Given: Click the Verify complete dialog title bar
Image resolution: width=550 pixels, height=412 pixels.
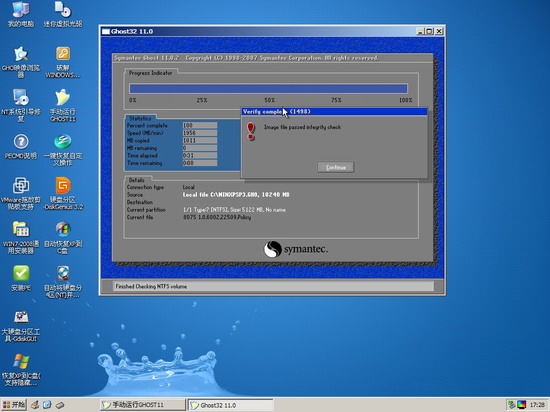Looking at the screenshot, I should click(x=334, y=112).
